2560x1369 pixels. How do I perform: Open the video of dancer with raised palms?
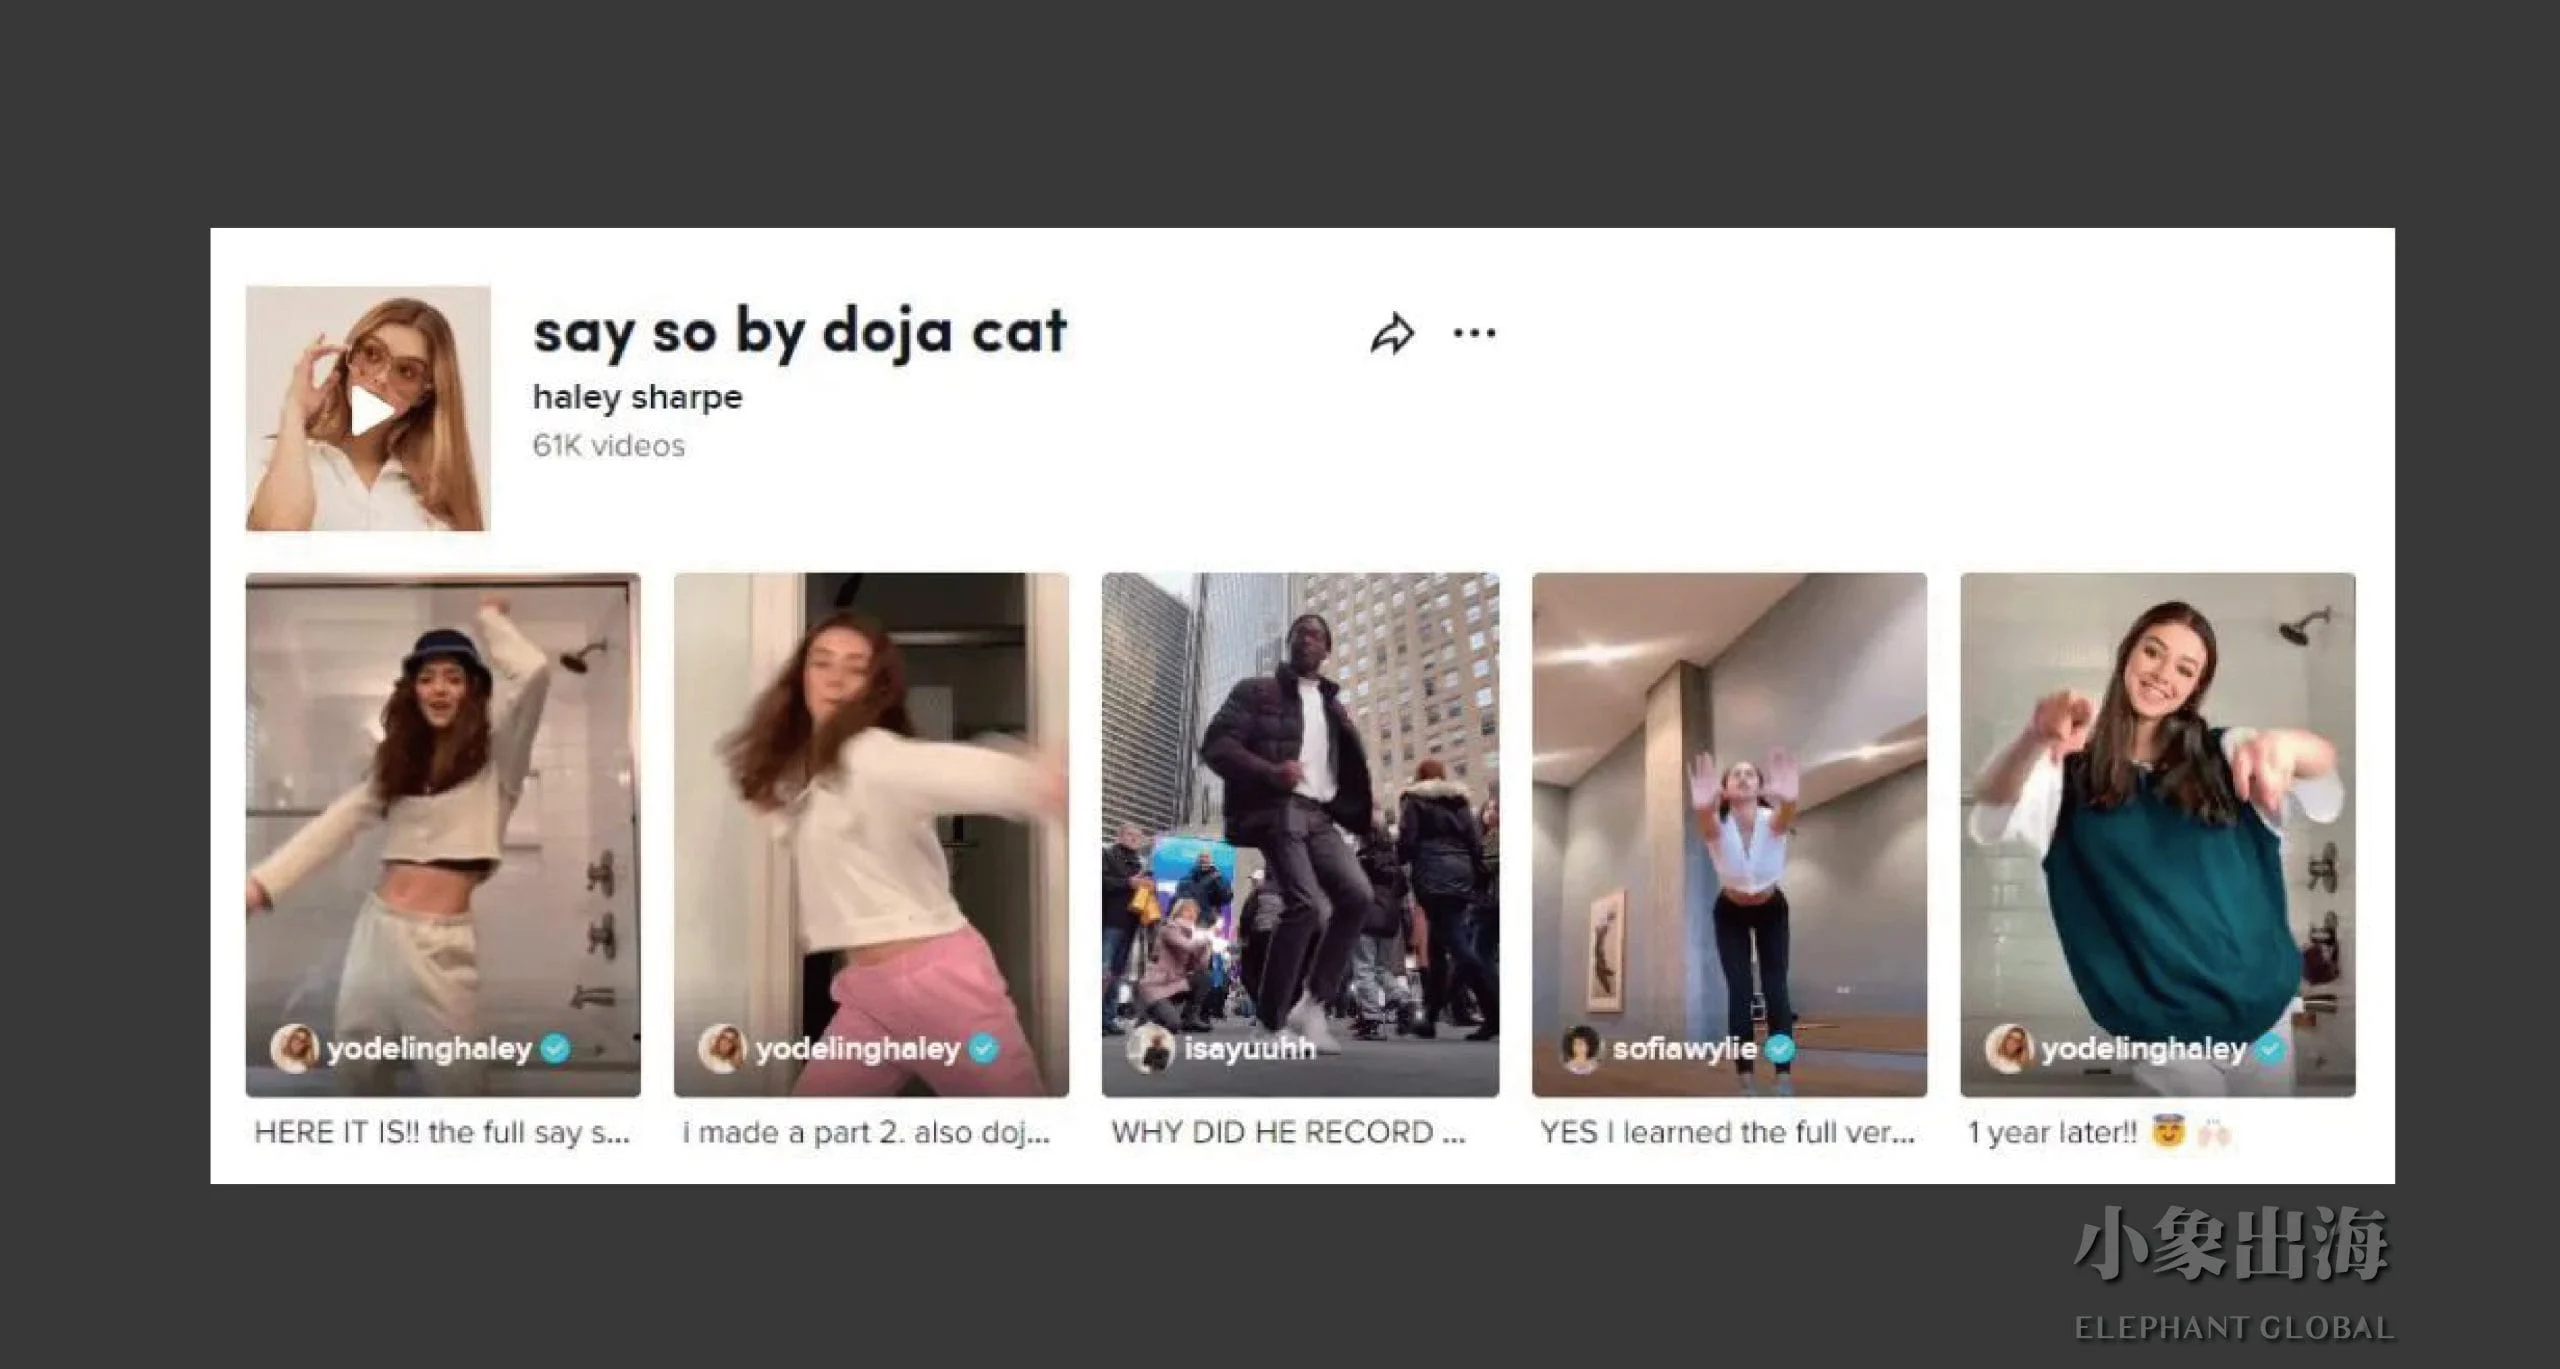(x=1729, y=834)
